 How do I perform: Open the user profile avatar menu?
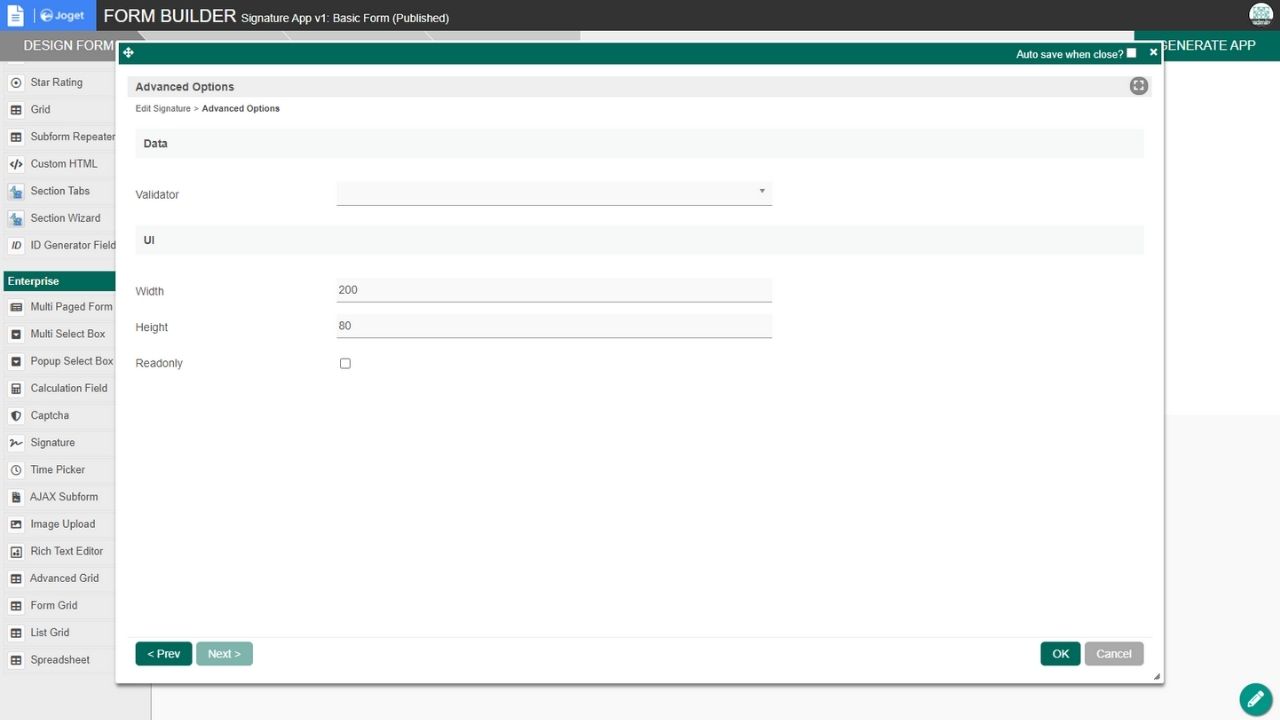pos(1261,14)
